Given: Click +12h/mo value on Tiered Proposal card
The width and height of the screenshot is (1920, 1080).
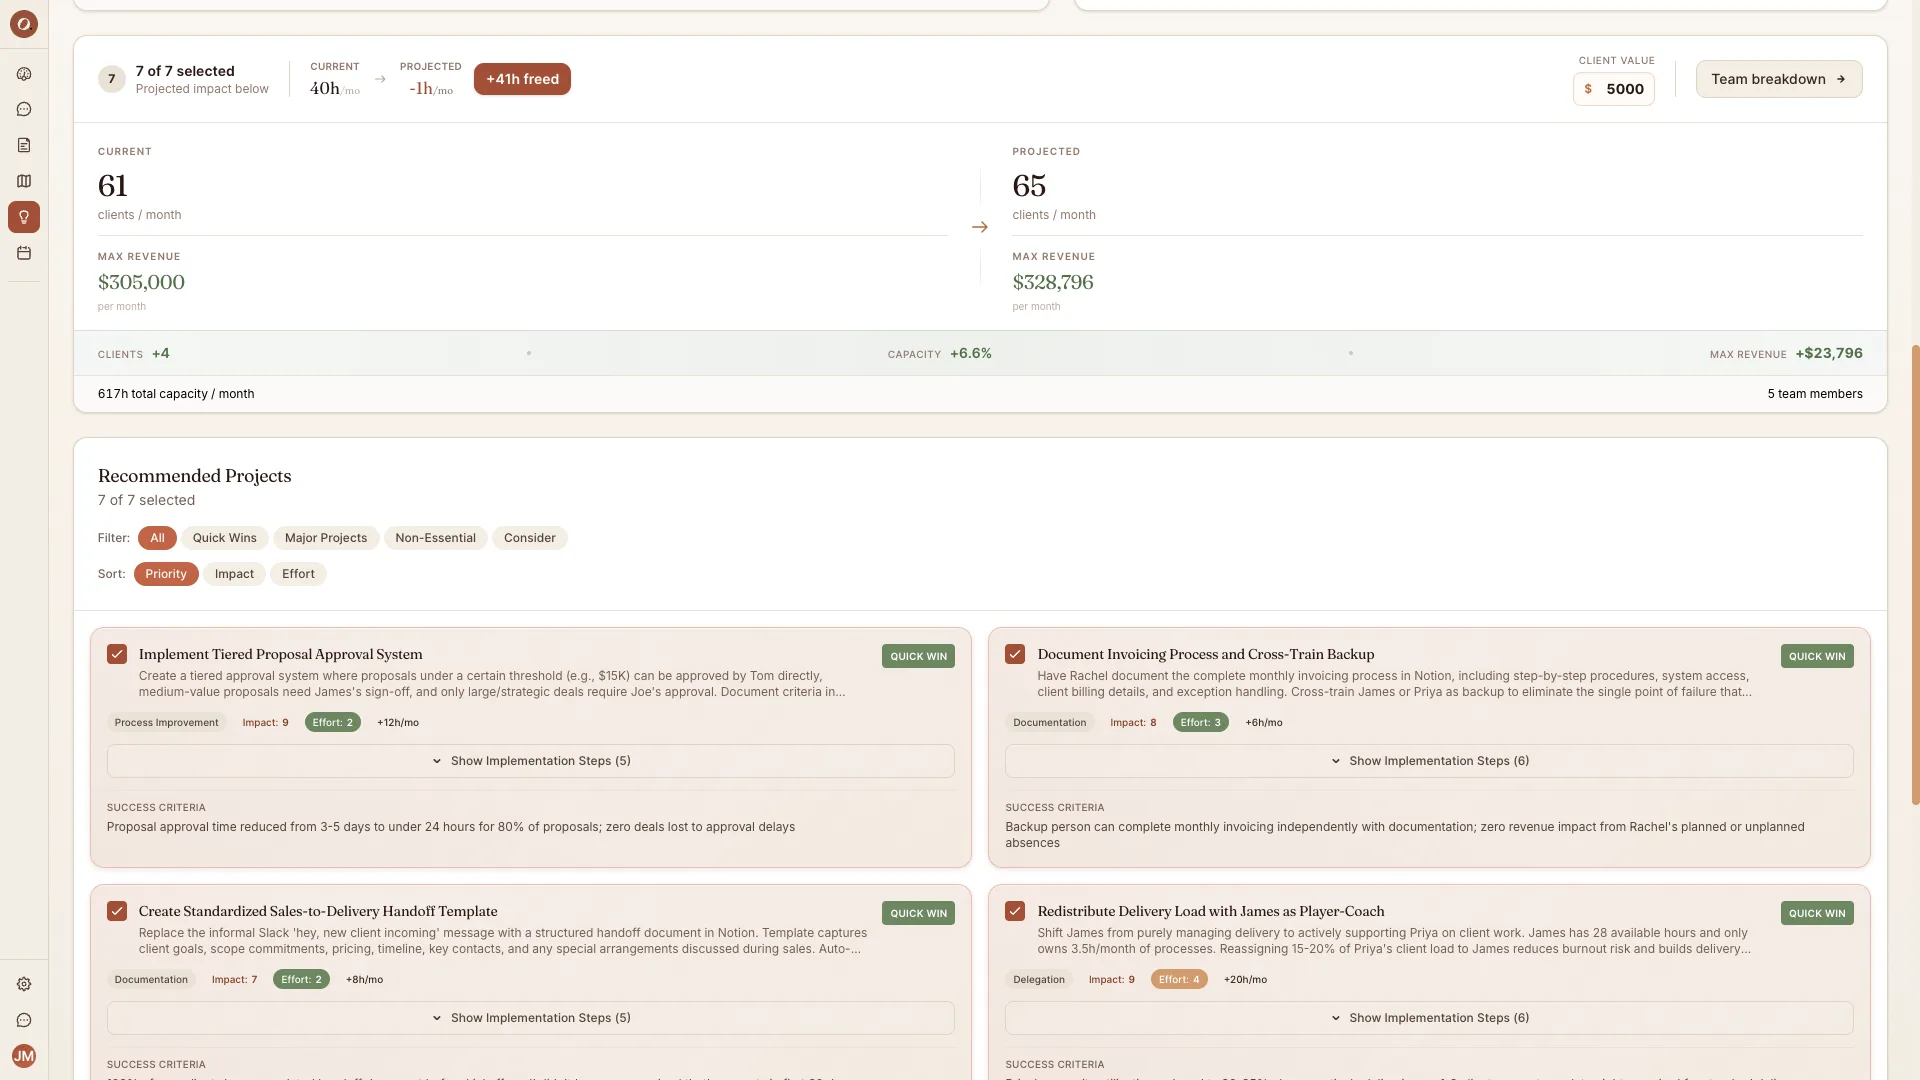Looking at the screenshot, I should coord(398,722).
